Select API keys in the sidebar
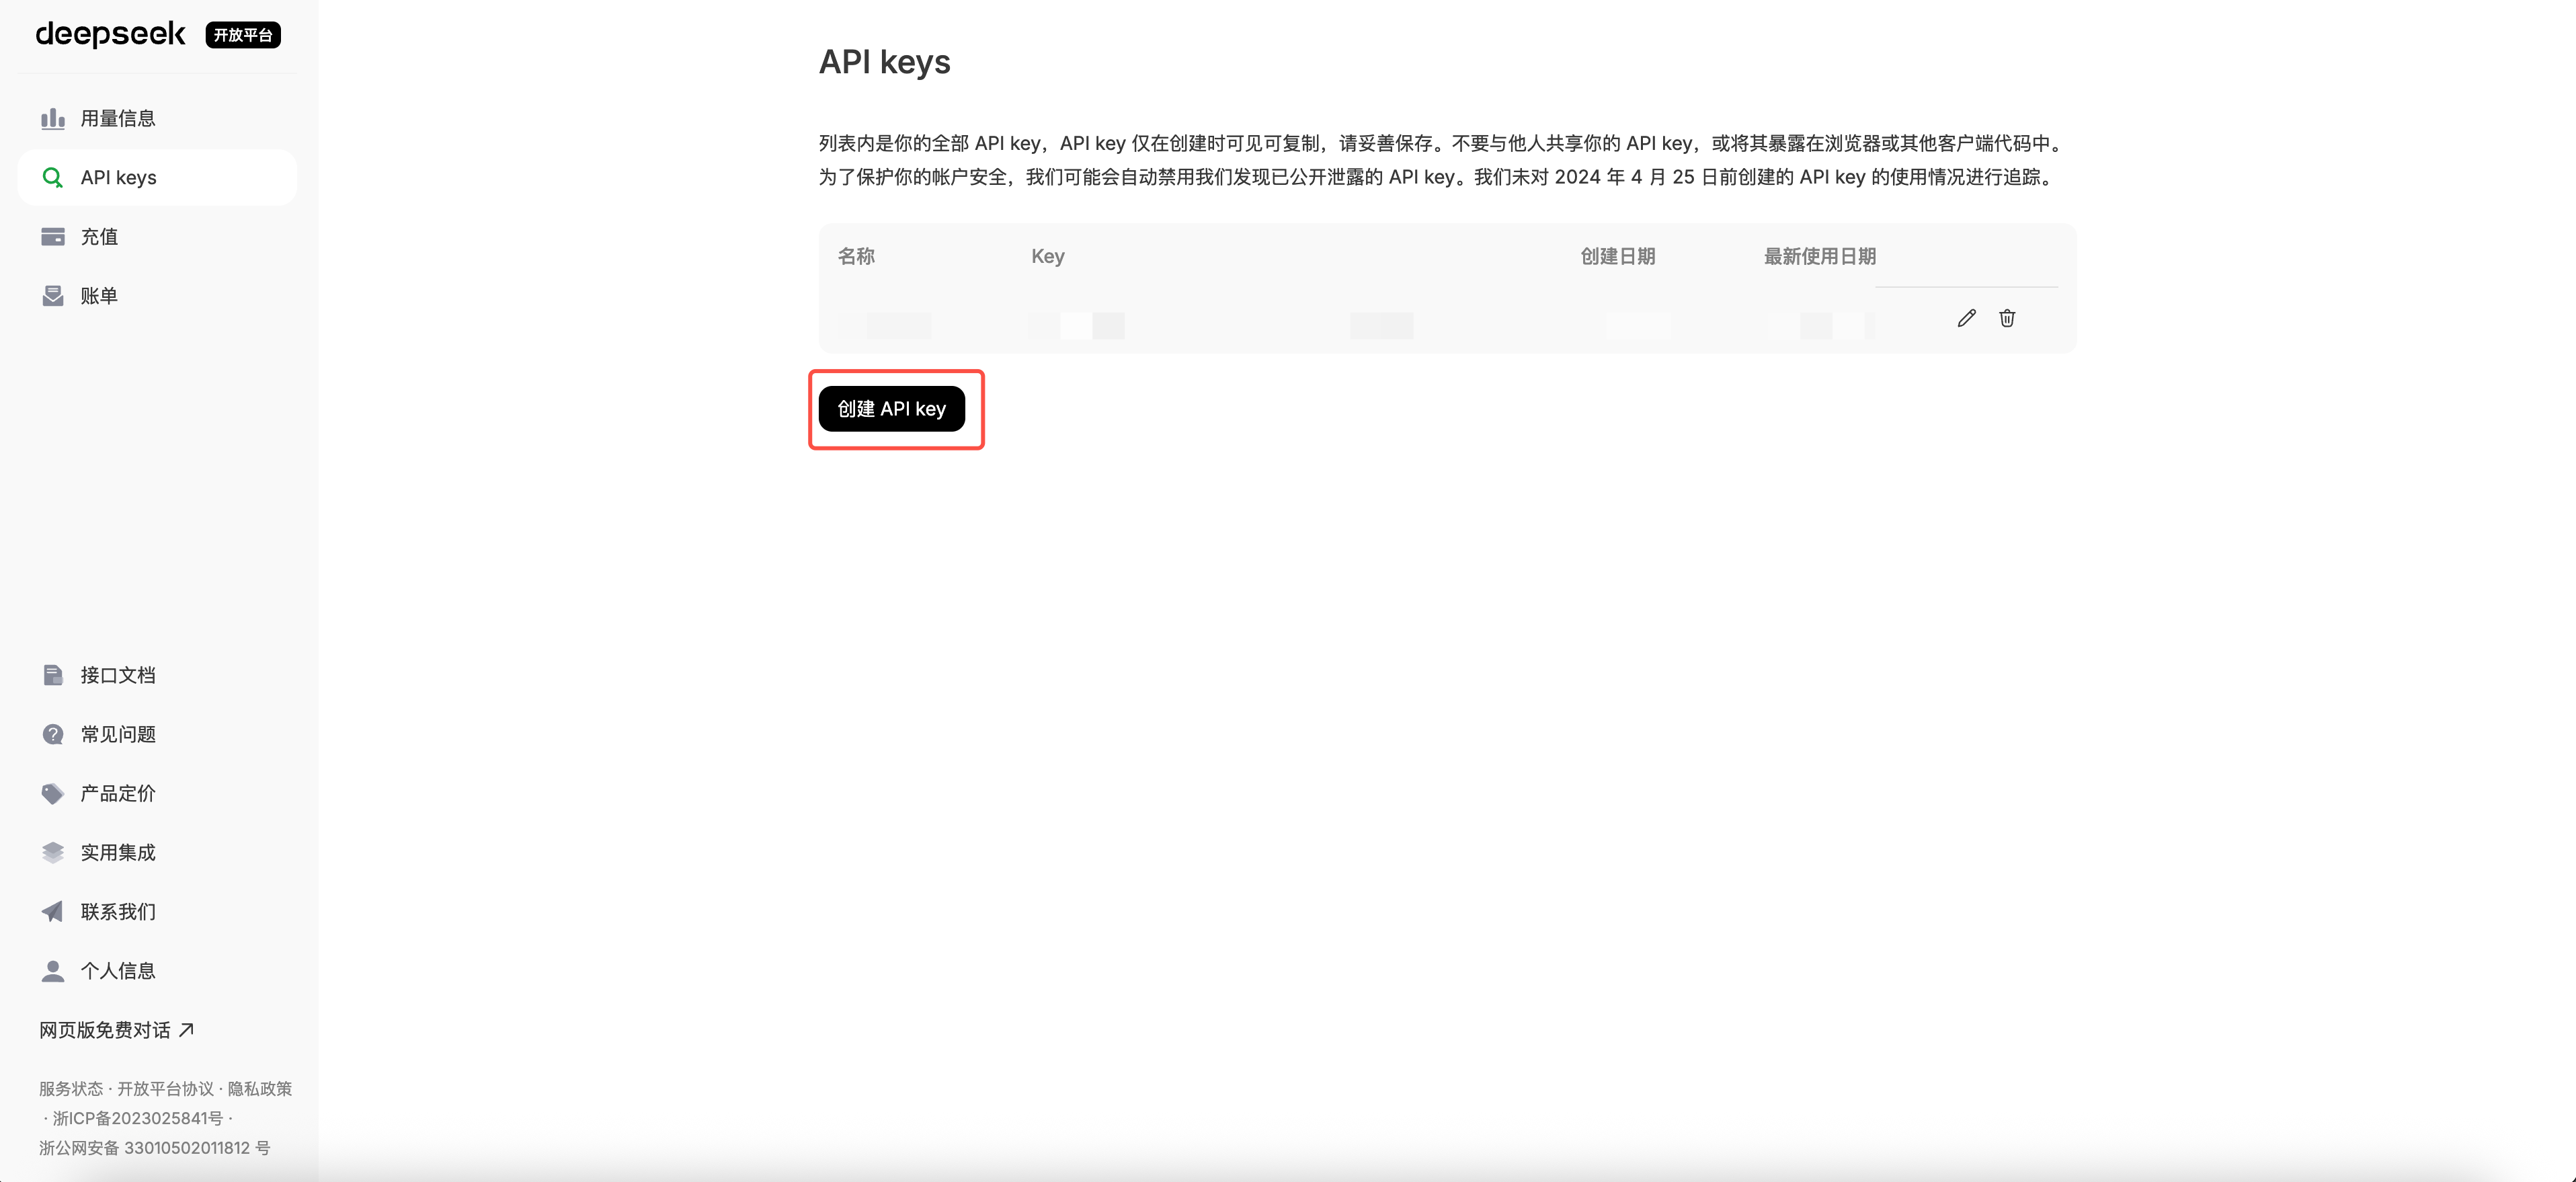 pos(118,178)
